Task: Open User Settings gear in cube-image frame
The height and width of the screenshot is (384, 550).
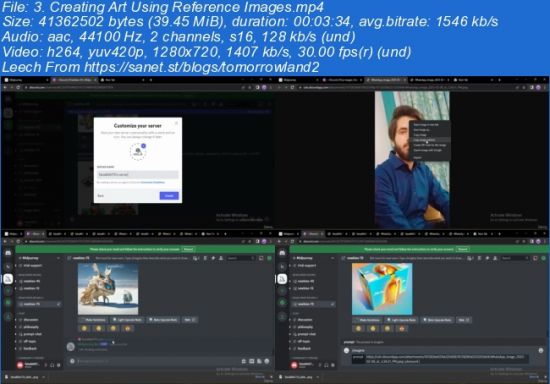Action: 333,365
